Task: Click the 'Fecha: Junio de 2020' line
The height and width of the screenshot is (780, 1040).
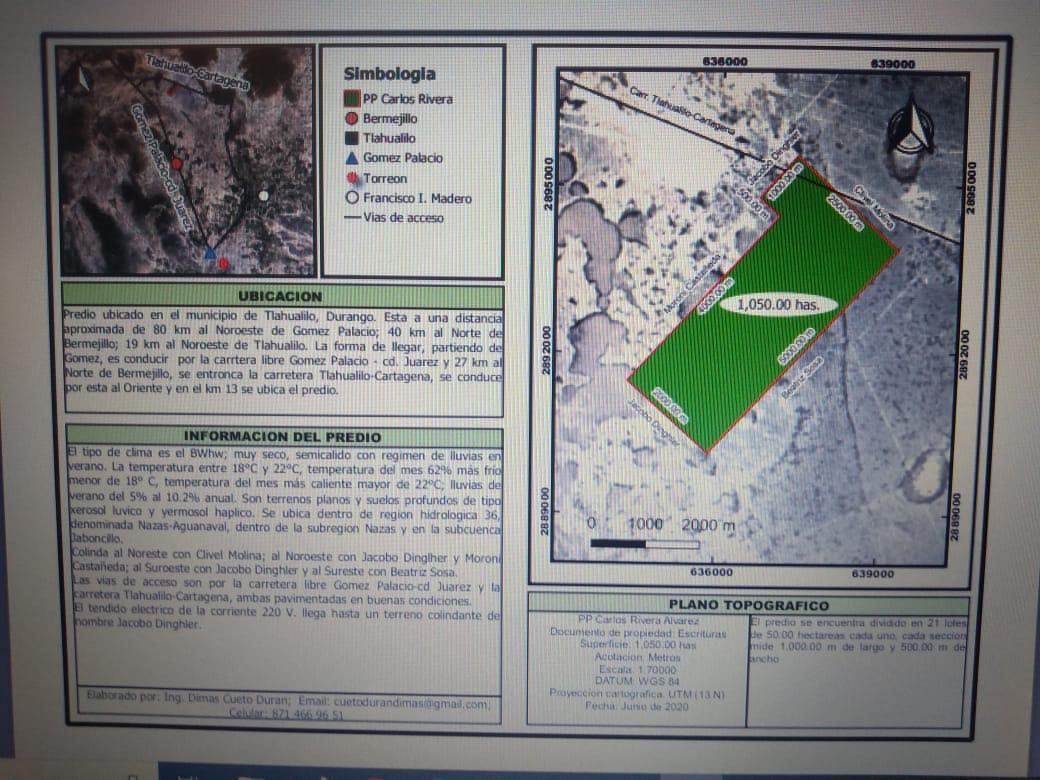Action: [x=637, y=706]
